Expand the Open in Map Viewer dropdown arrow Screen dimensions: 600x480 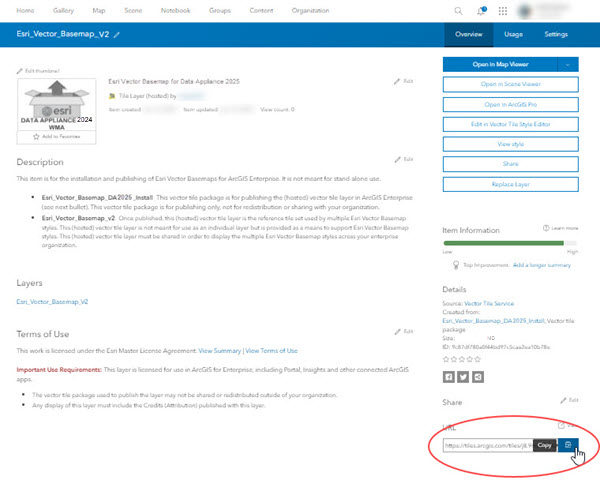(x=568, y=65)
